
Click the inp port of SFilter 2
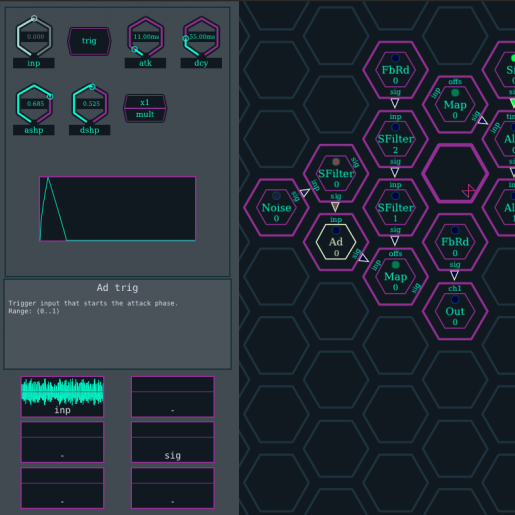click(395, 117)
